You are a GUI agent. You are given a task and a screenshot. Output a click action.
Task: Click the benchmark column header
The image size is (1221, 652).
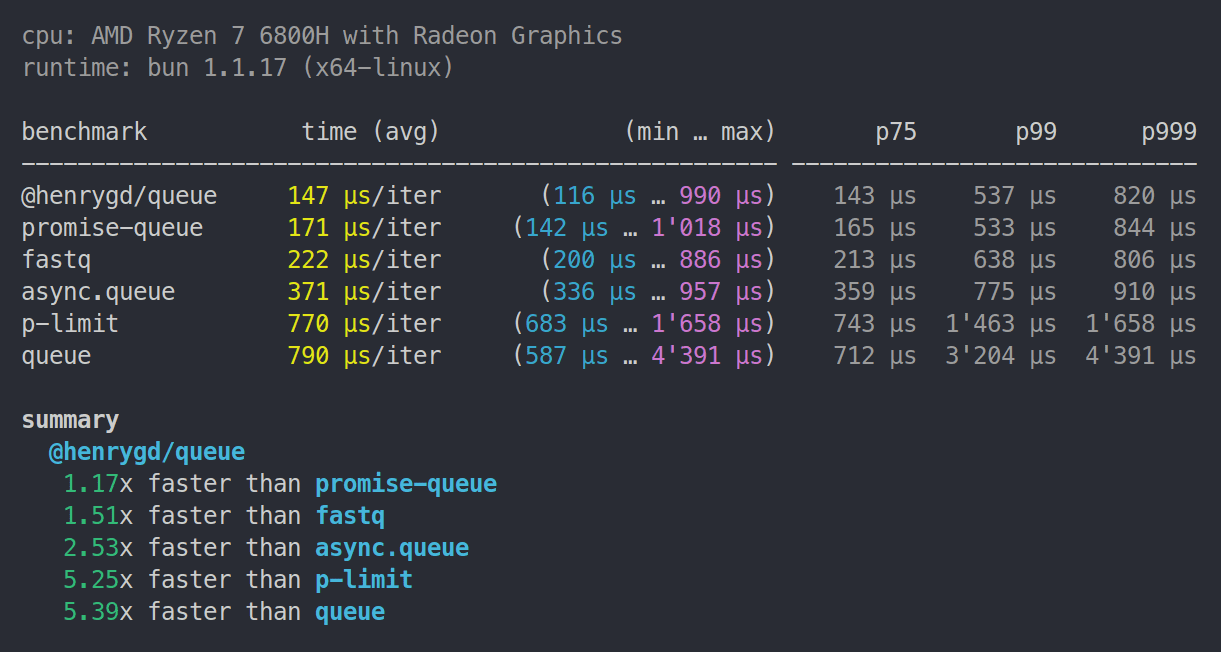pos(84,131)
